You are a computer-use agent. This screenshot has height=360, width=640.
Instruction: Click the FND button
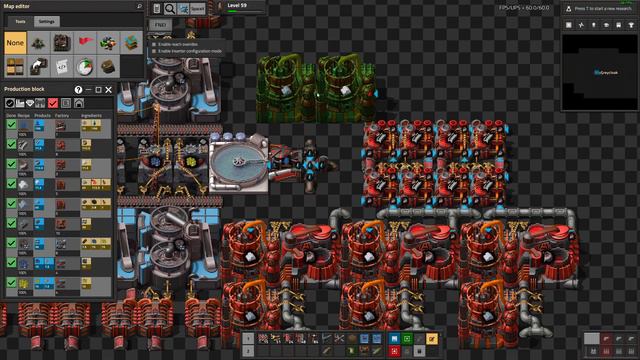(160, 25)
